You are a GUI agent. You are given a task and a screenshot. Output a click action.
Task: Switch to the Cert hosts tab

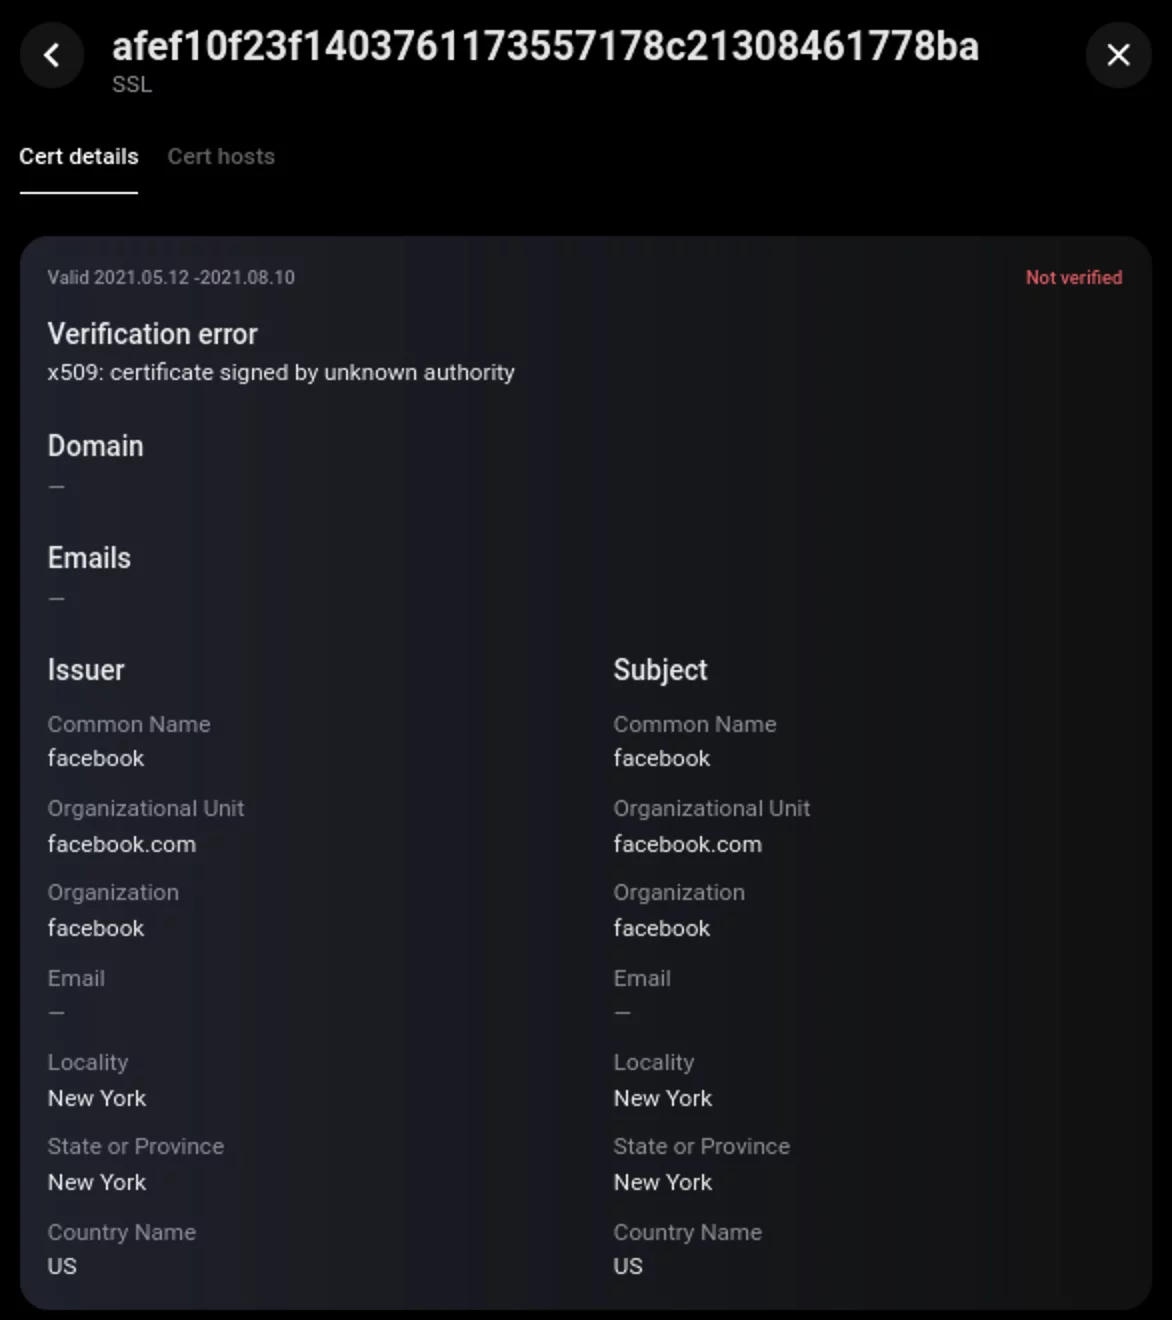[x=221, y=156]
